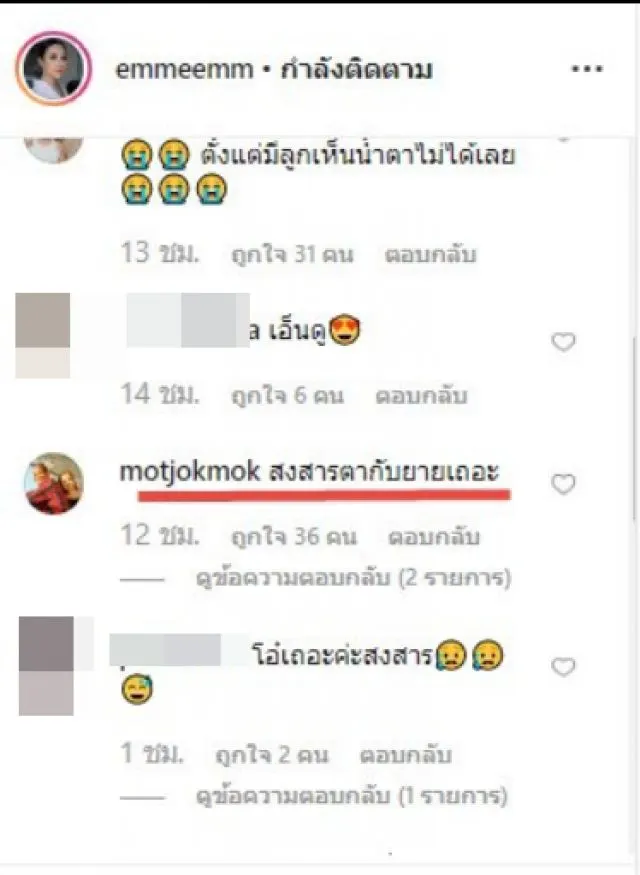Expand 2 replies under motjokmok comment

[x=354, y=578]
